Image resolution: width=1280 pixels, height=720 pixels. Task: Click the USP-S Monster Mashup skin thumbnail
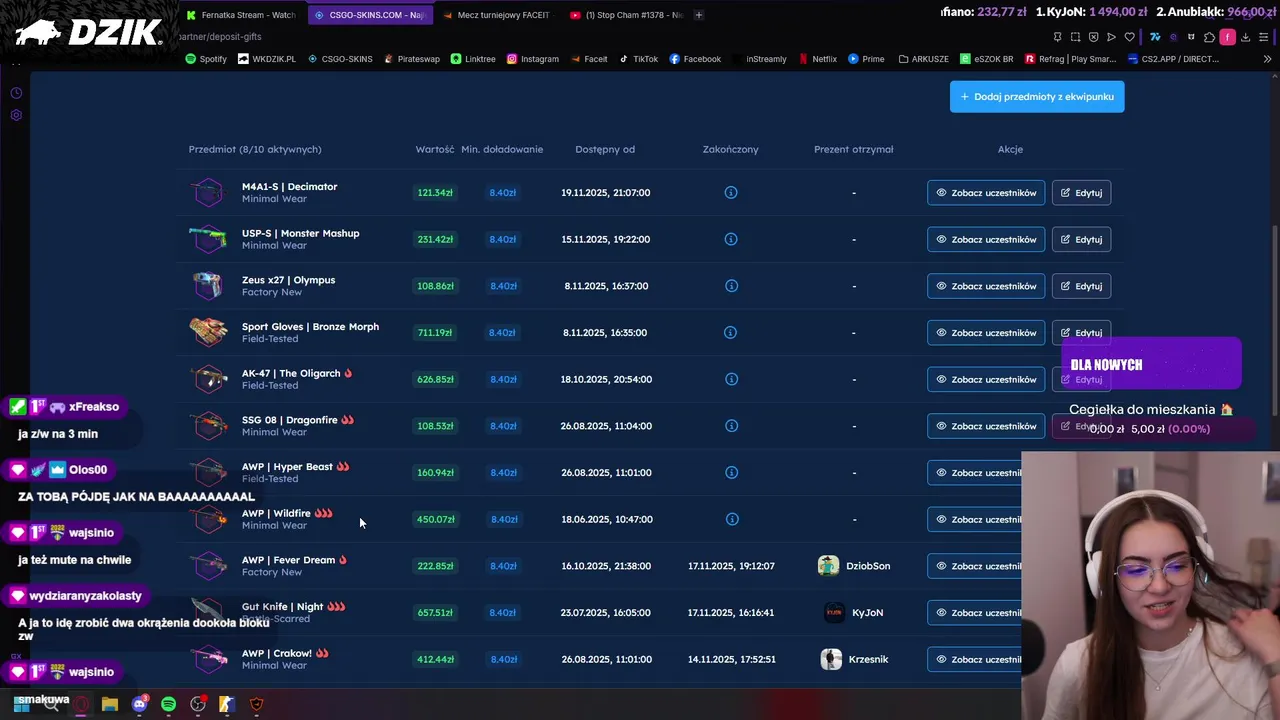click(208, 239)
